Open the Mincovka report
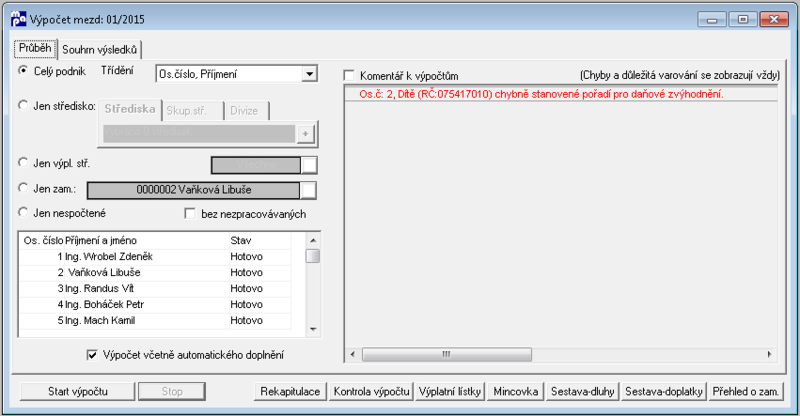Viewport: 800px width, 416px height. (x=516, y=391)
